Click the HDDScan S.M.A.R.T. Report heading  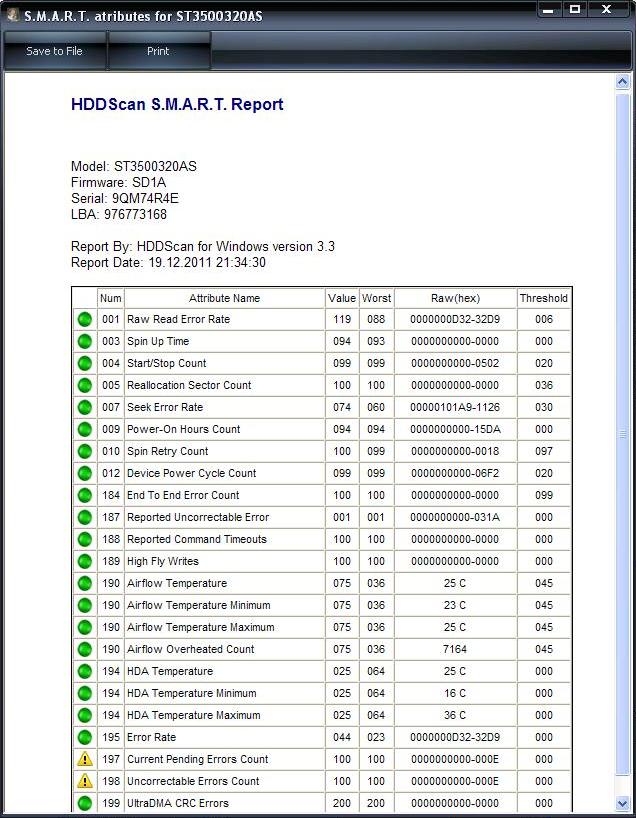[177, 104]
